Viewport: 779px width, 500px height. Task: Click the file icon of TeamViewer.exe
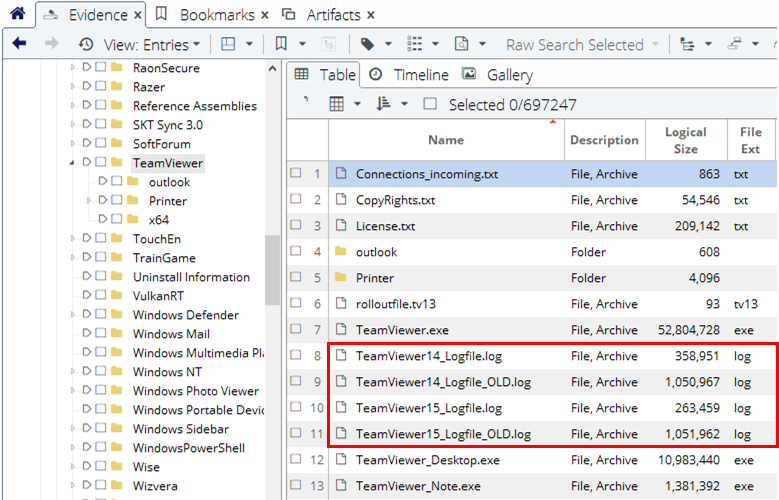tap(341, 329)
